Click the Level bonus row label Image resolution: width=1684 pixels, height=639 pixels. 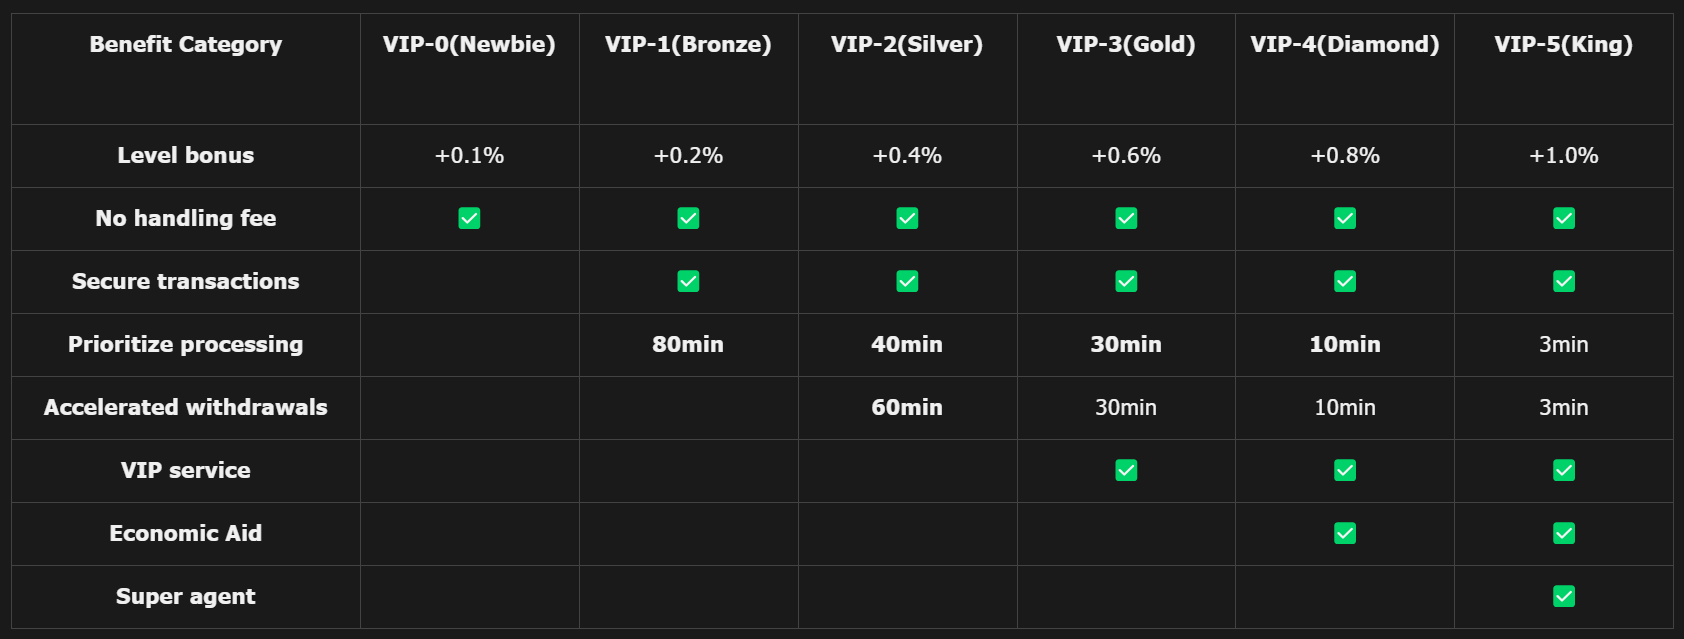pyautogui.click(x=186, y=155)
